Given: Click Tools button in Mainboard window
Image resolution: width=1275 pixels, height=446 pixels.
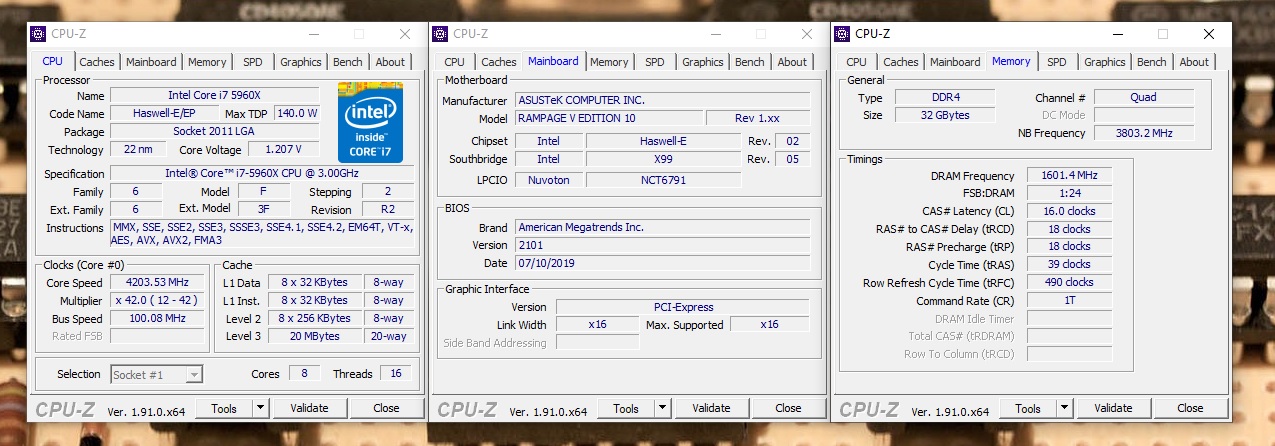Looking at the screenshot, I should [x=626, y=408].
